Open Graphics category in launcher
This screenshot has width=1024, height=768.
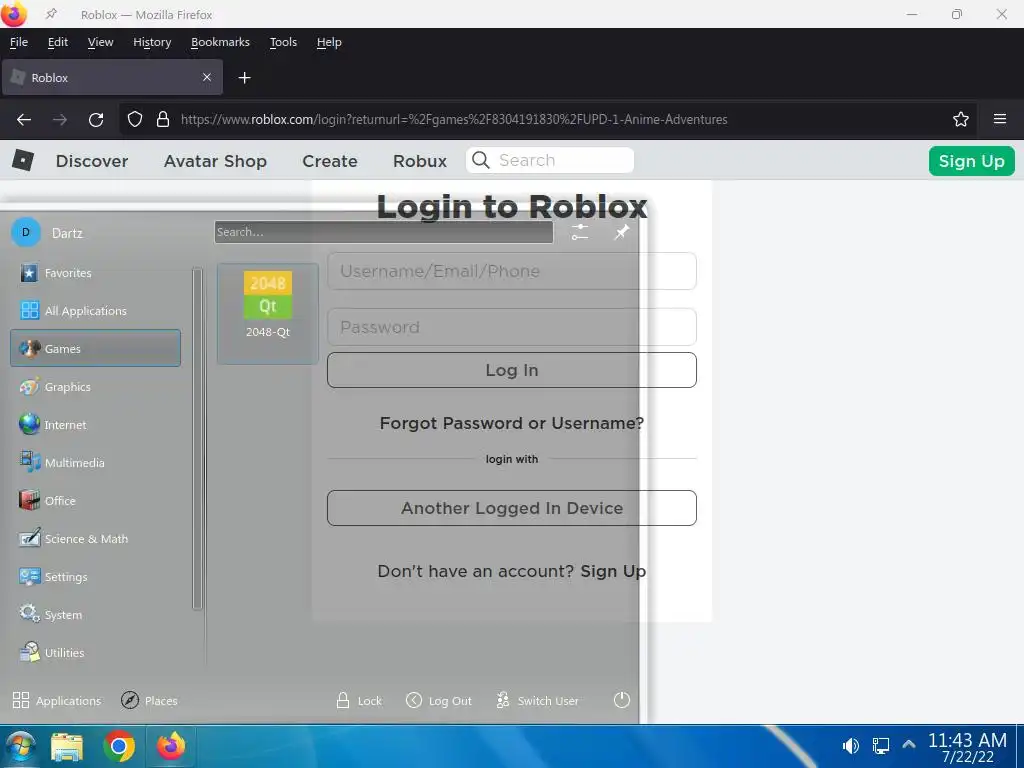pyautogui.click(x=95, y=387)
